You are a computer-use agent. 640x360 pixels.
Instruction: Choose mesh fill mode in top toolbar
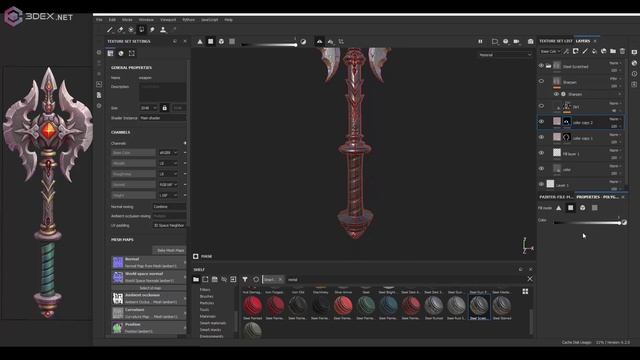pos(221,42)
